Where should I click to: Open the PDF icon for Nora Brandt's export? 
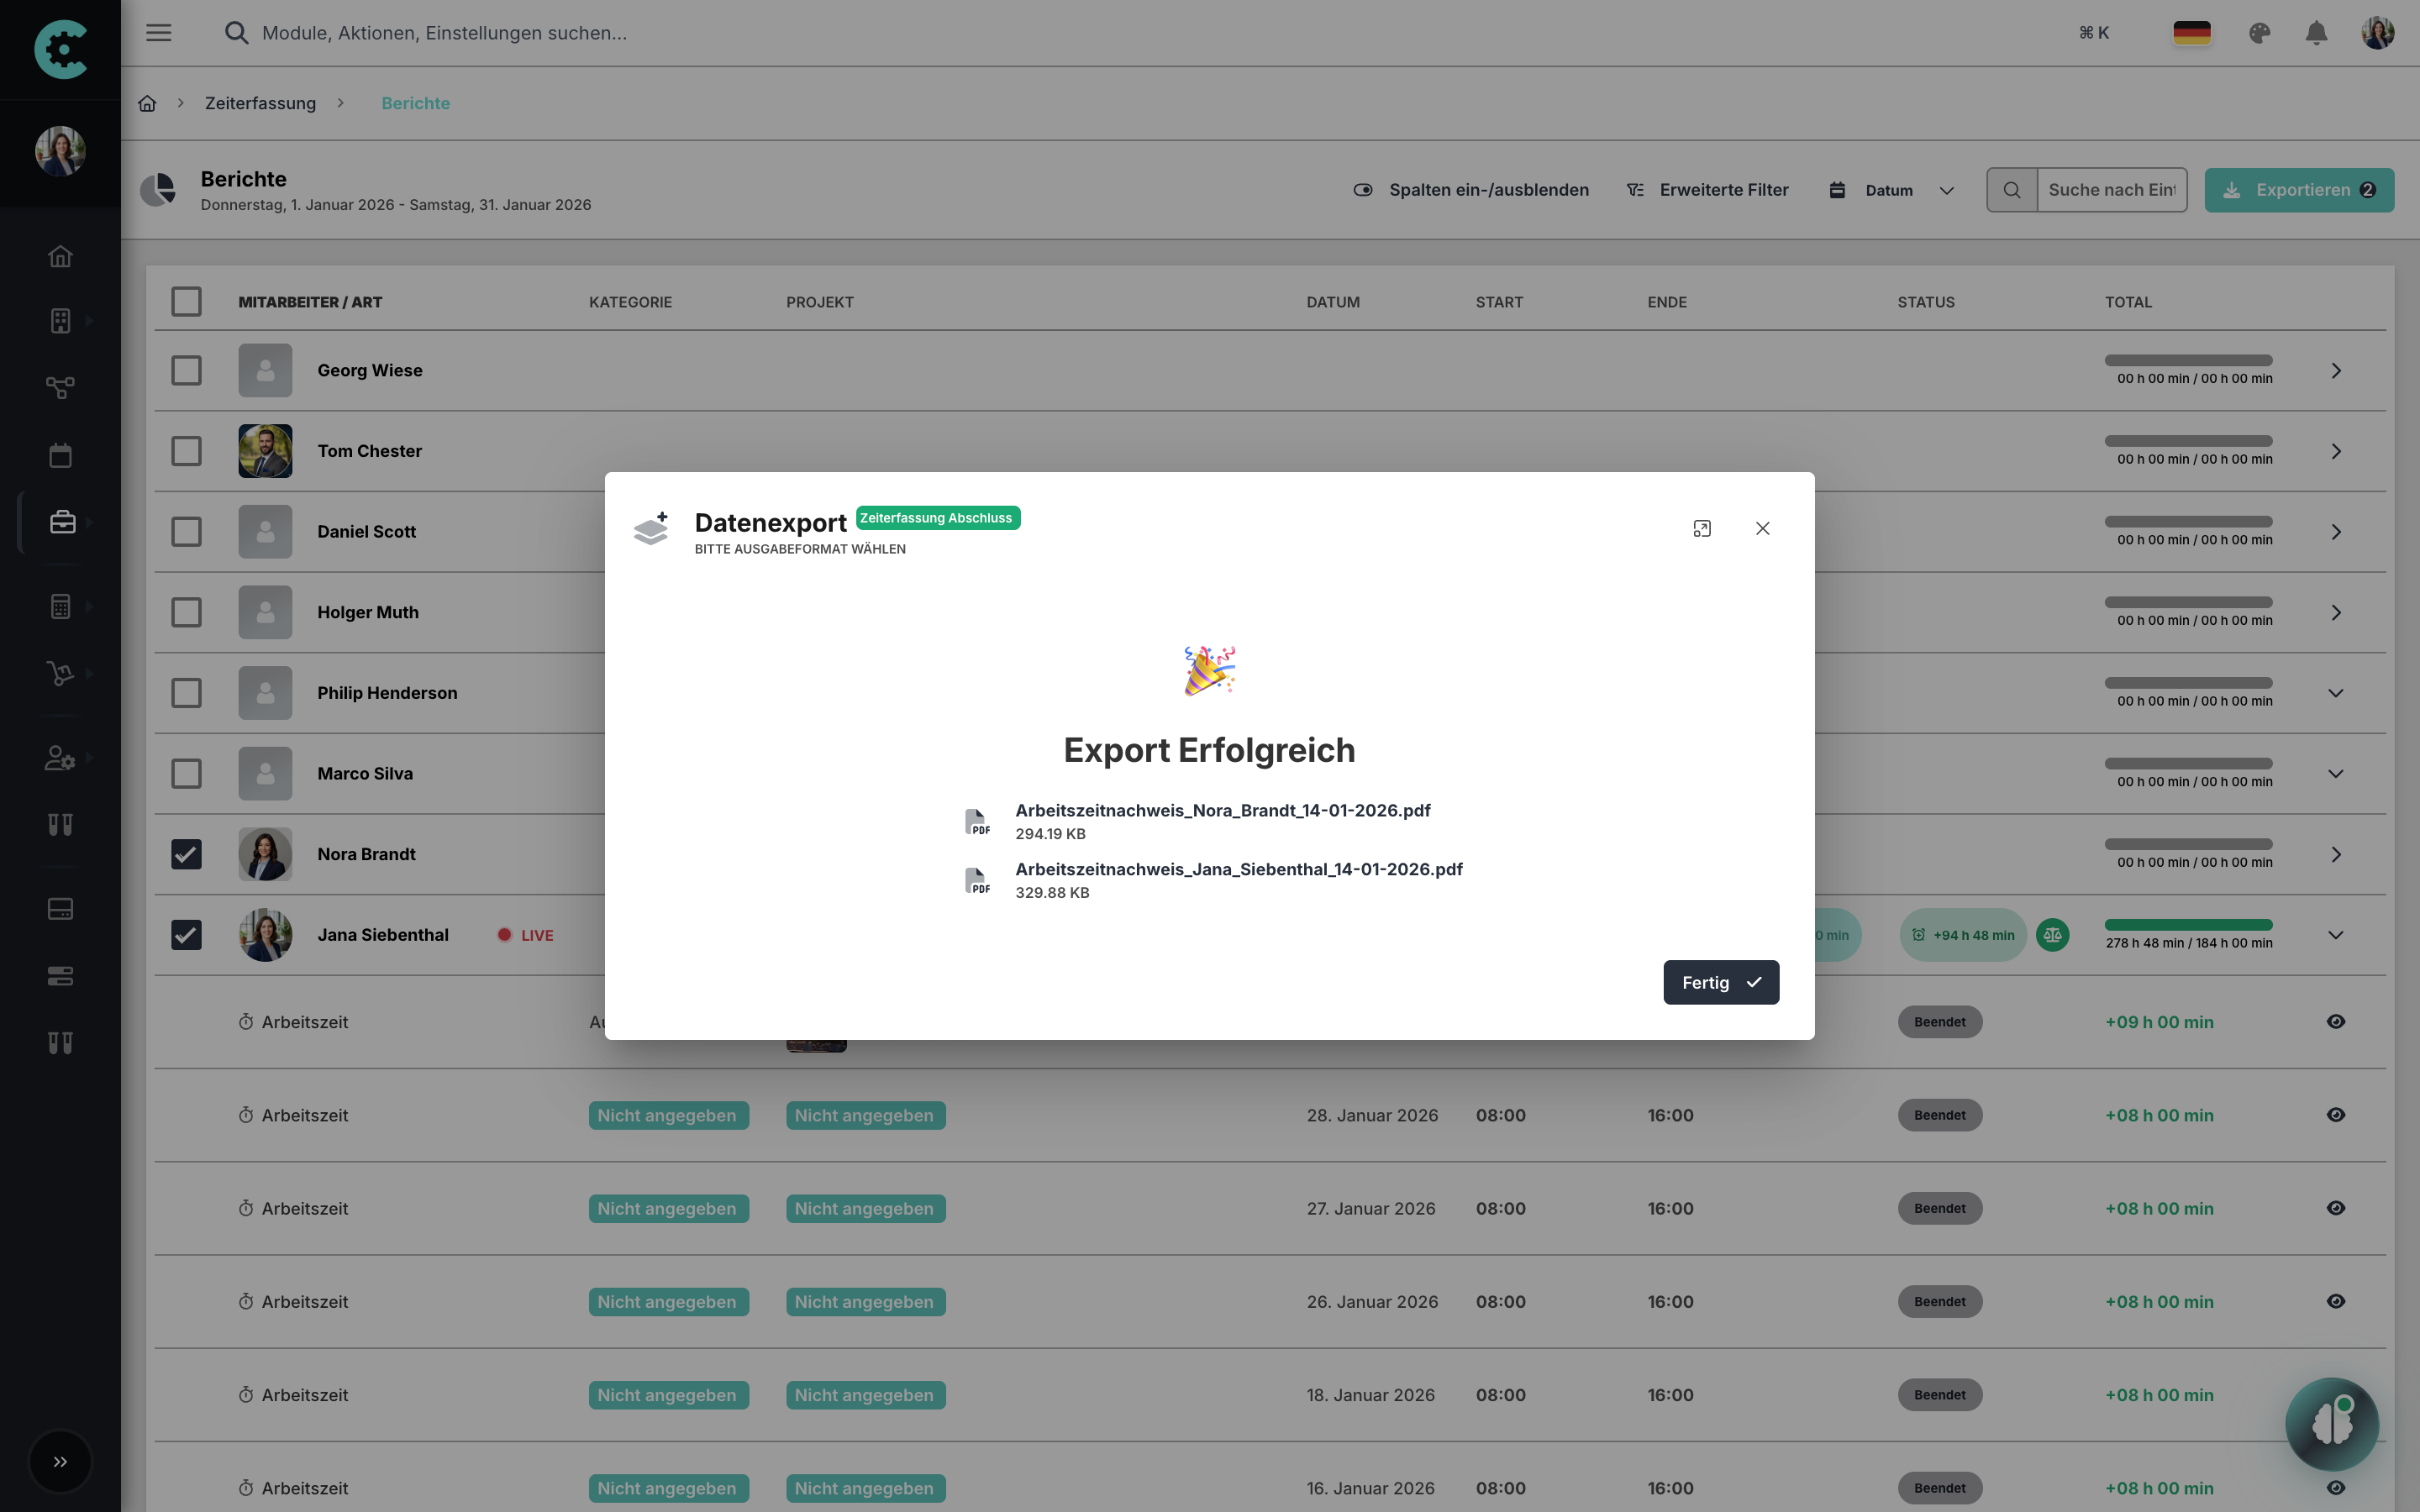pyautogui.click(x=977, y=821)
